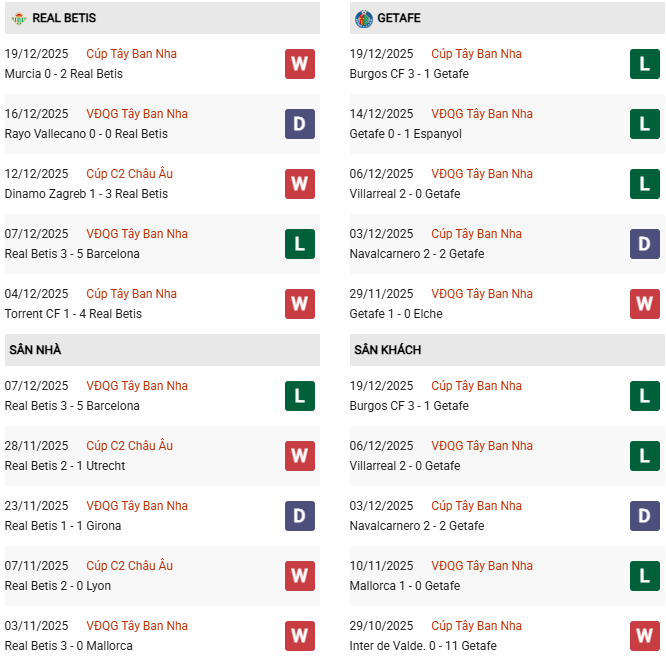Open the Torrent CF 1 - 4 Real Betis match
The height and width of the screenshot is (659, 666).
coord(73,314)
